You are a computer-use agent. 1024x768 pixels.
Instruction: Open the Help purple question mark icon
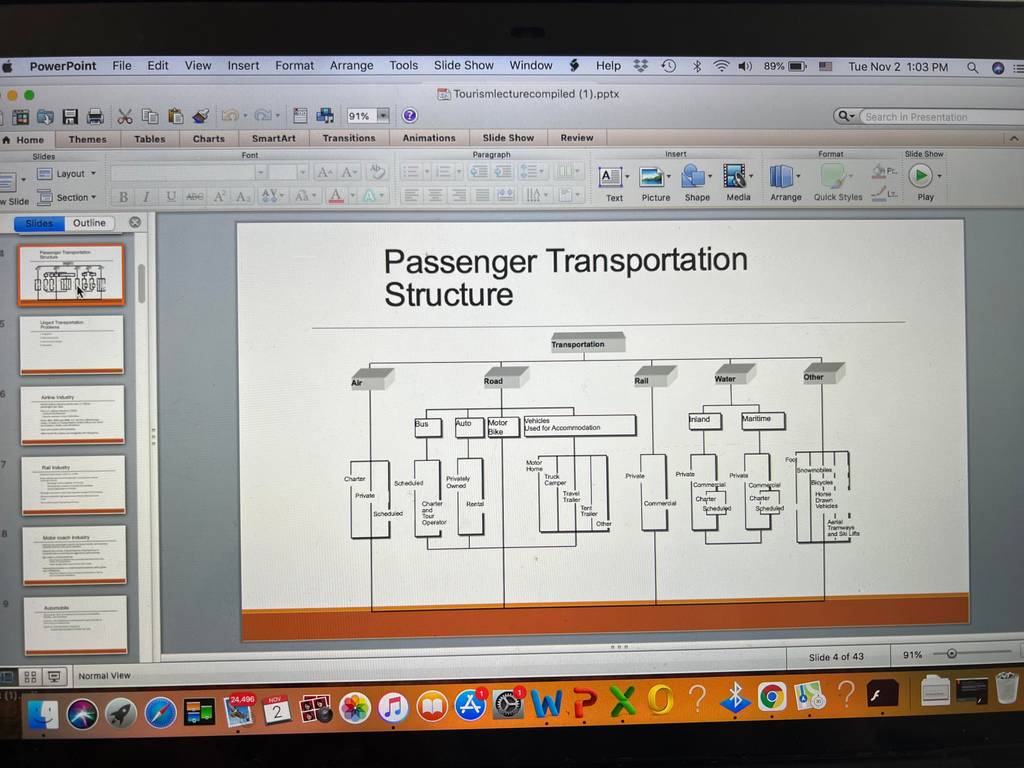[x=409, y=116]
